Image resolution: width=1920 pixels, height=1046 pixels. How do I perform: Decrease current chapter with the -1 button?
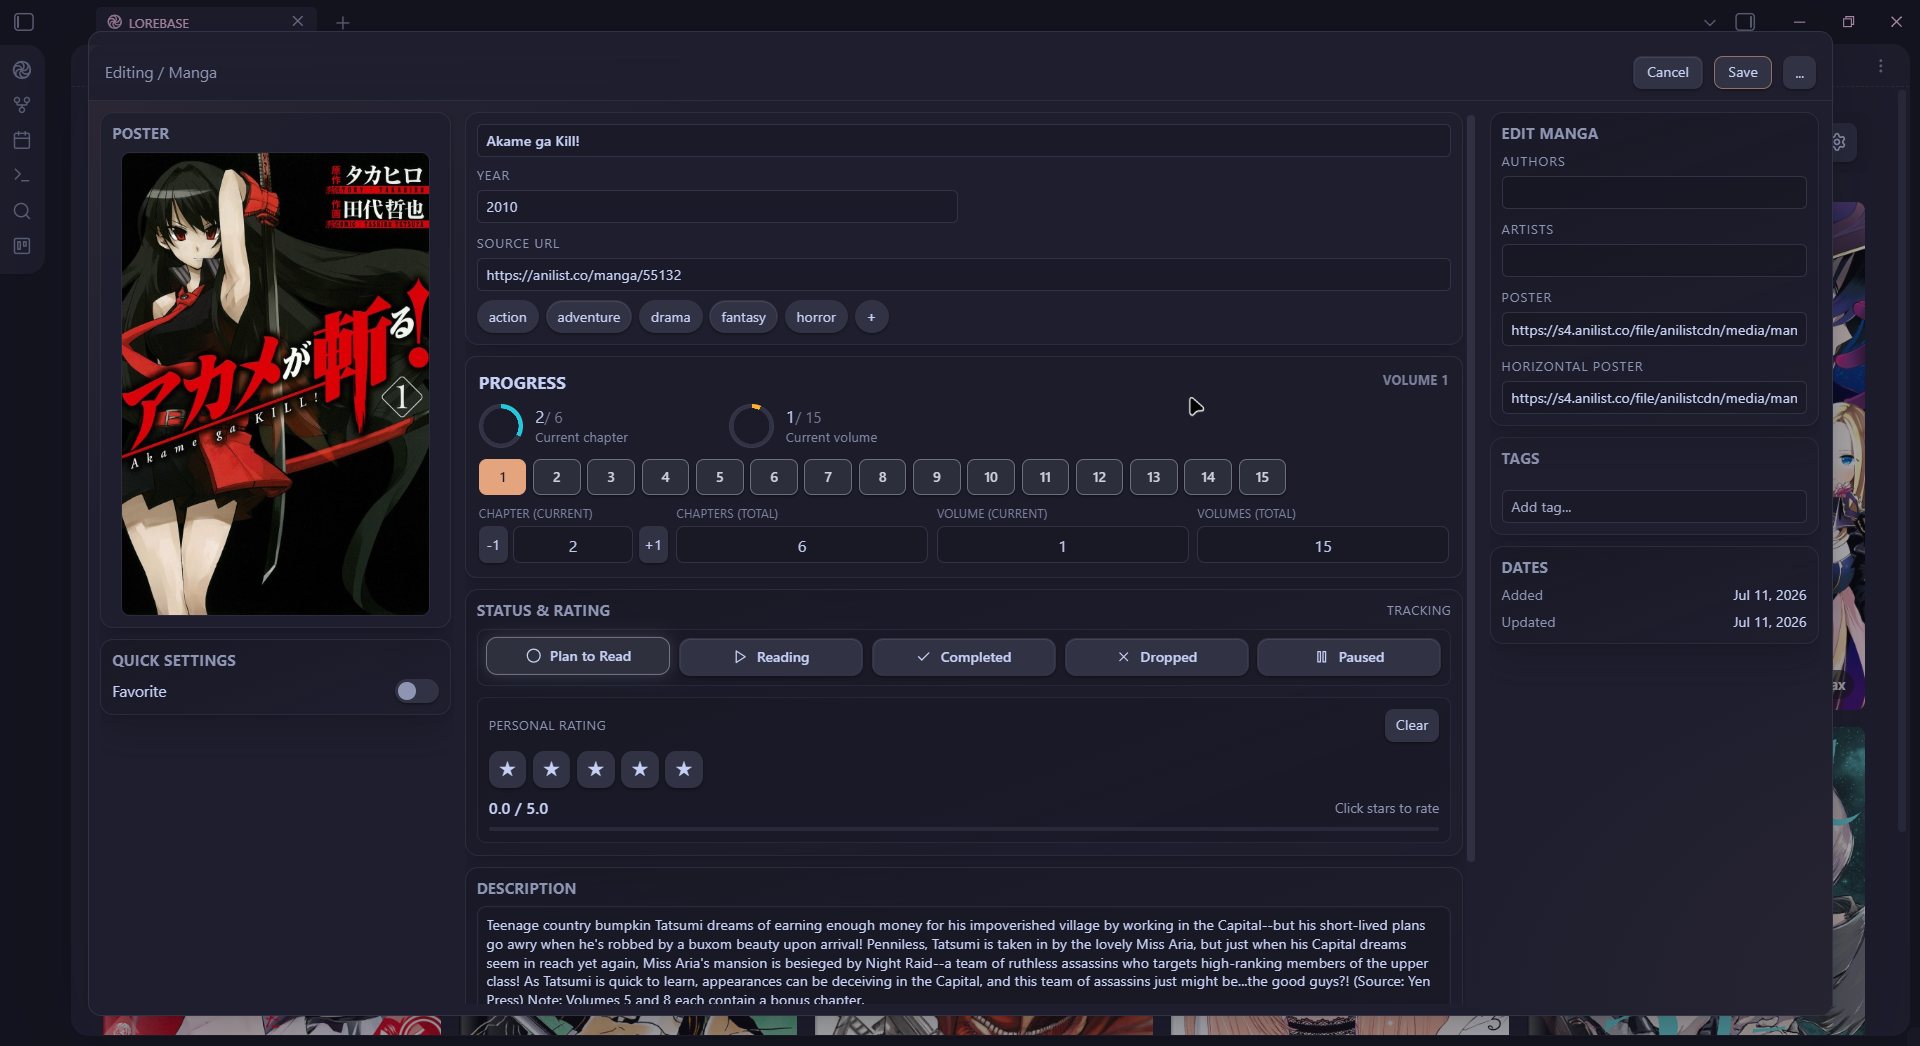pos(493,545)
